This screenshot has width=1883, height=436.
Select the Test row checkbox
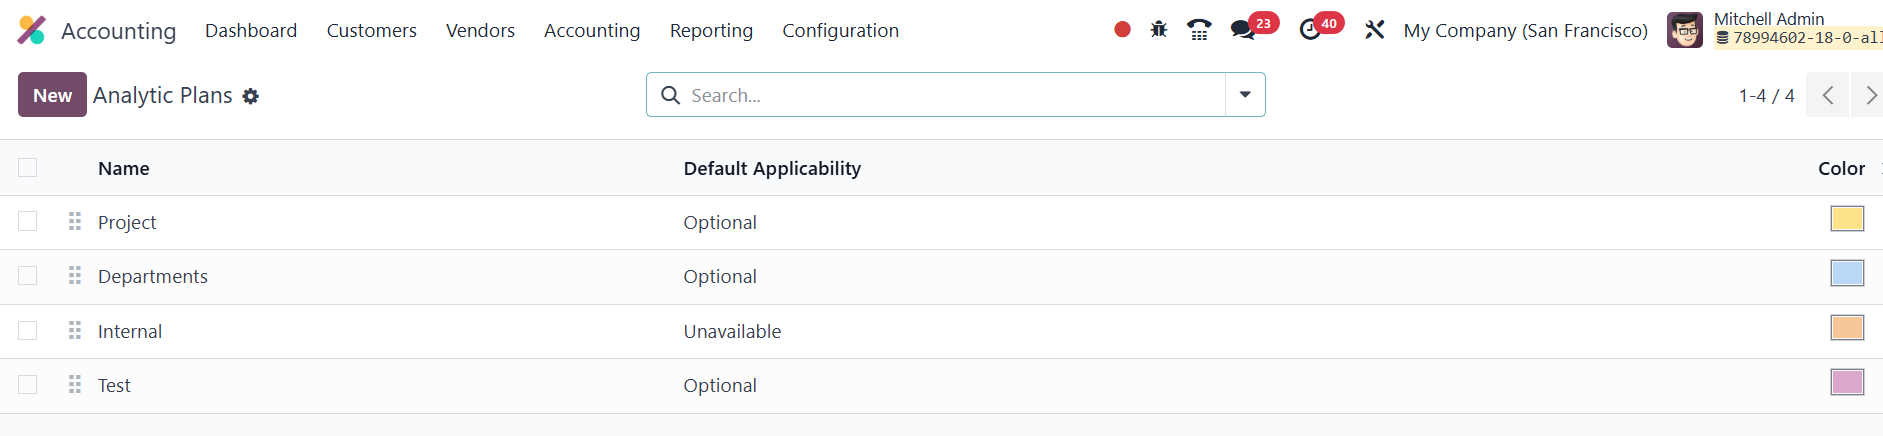[28, 385]
